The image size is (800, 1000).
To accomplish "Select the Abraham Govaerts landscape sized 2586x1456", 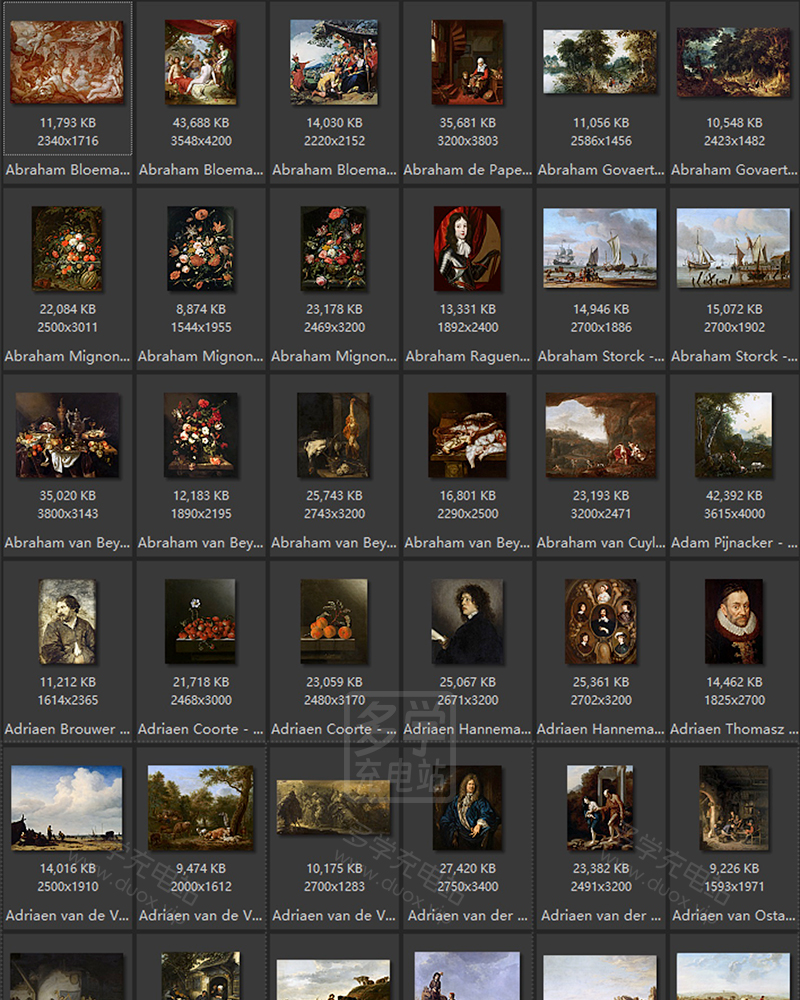I will coord(600,62).
